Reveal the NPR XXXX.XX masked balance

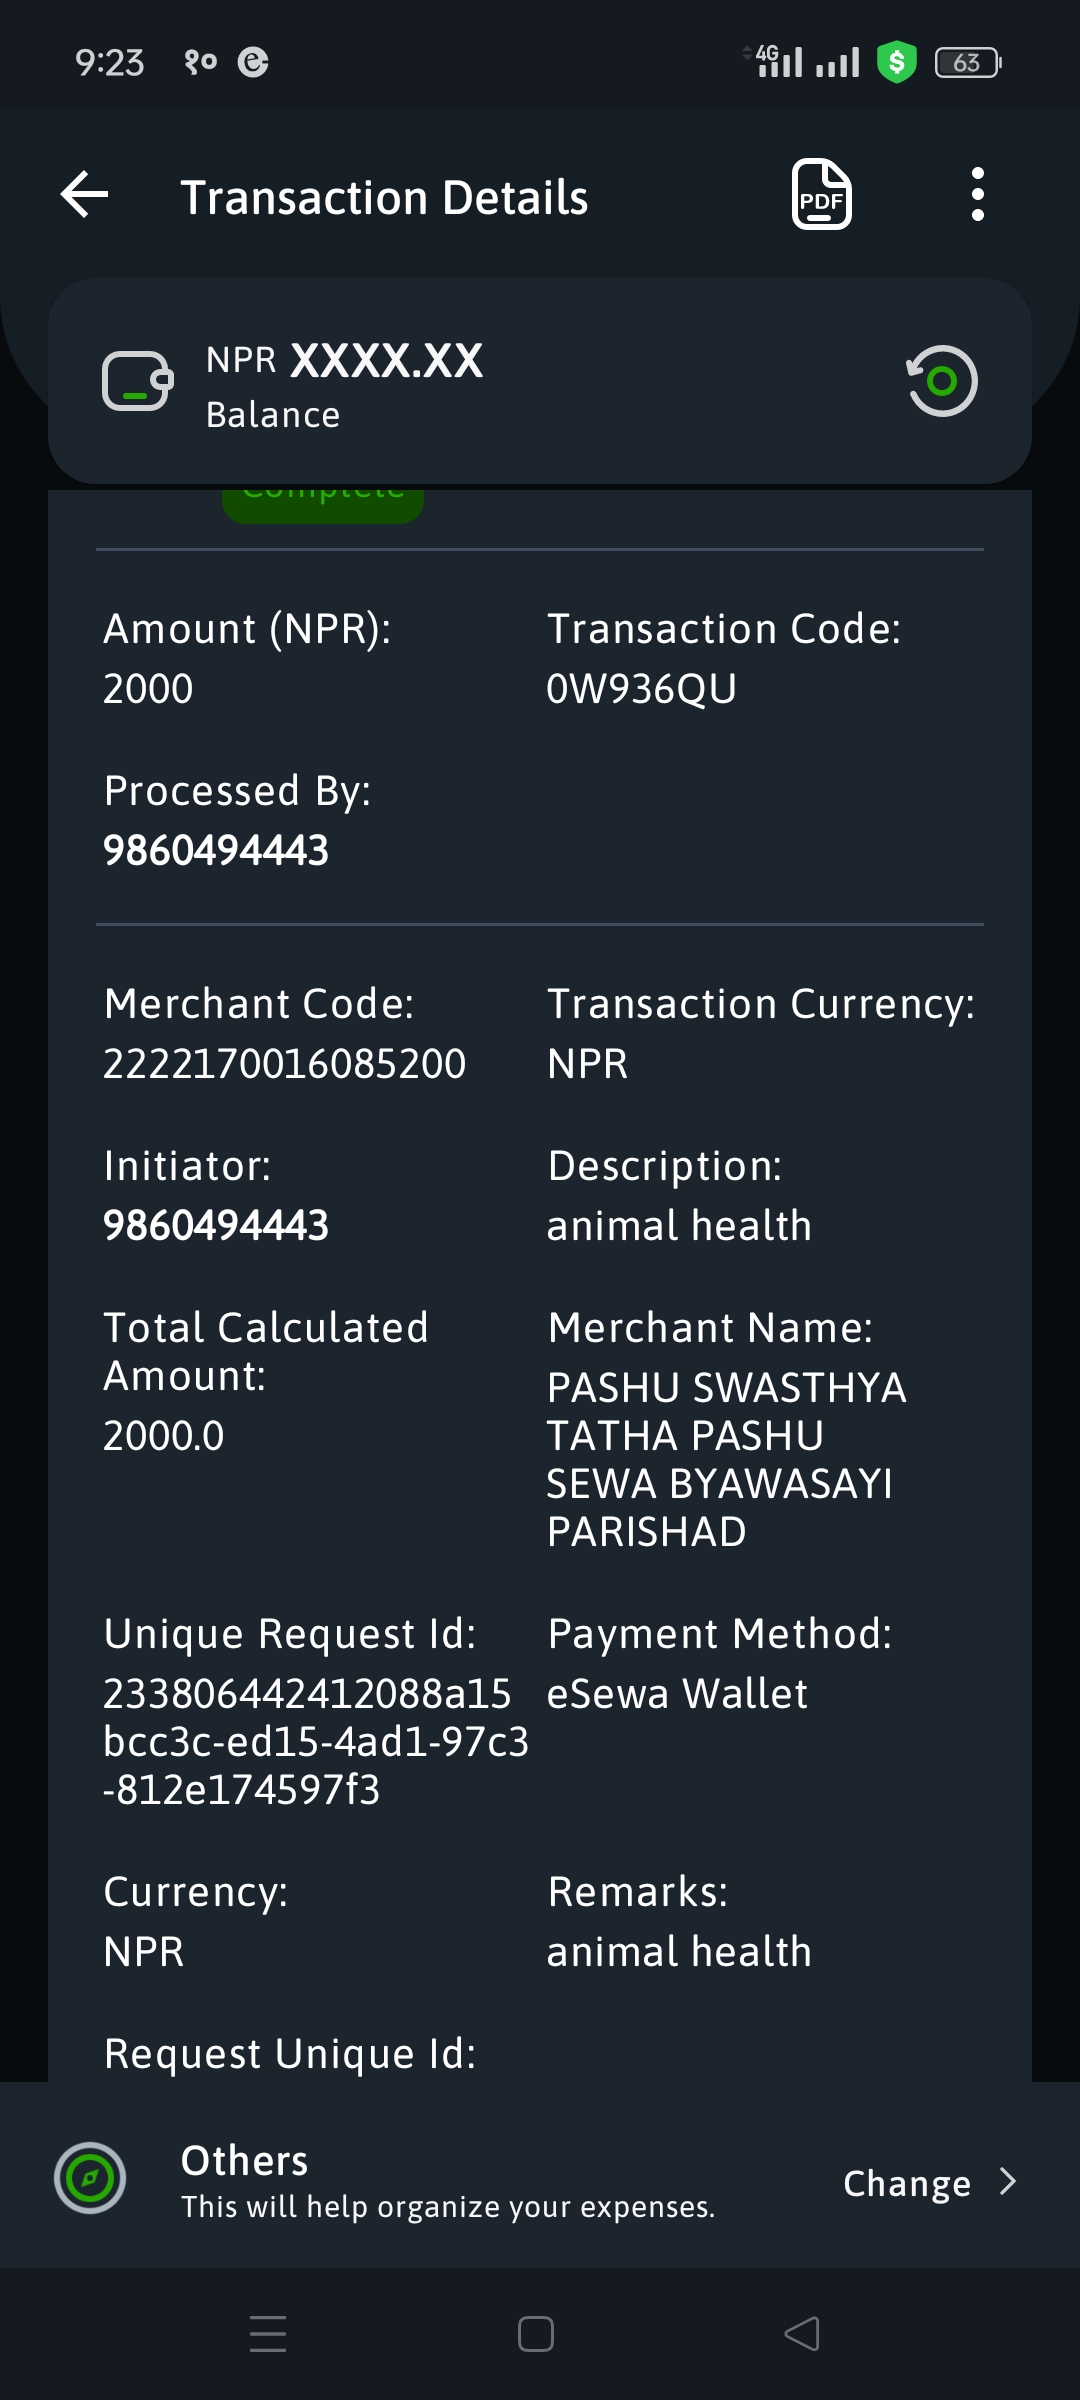[344, 360]
